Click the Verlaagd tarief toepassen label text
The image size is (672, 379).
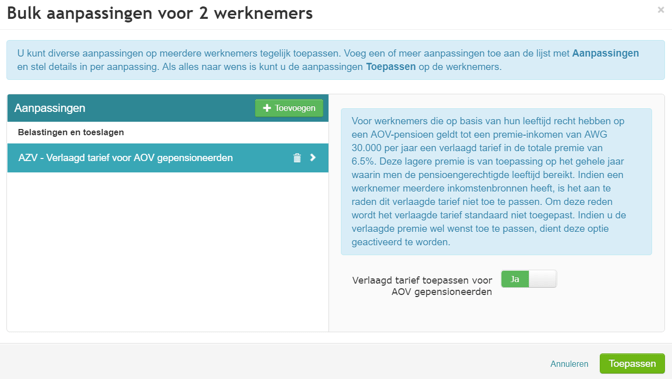(x=422, y=286)
